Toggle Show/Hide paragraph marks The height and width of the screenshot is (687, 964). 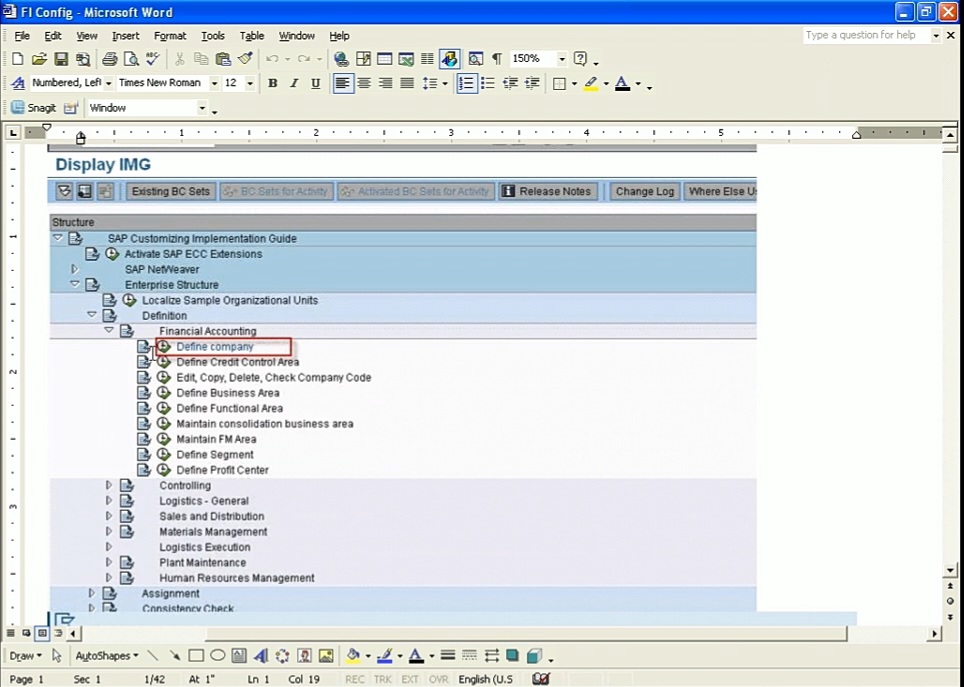(x=497, y=59)
